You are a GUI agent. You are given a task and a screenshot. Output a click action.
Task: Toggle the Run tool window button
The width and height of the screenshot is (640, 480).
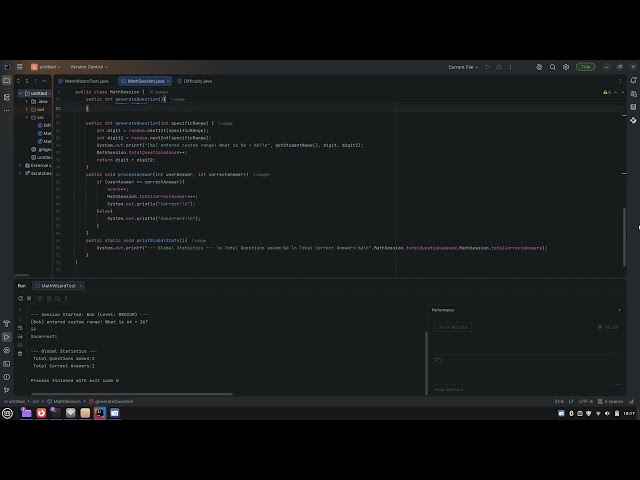(7, 337)
